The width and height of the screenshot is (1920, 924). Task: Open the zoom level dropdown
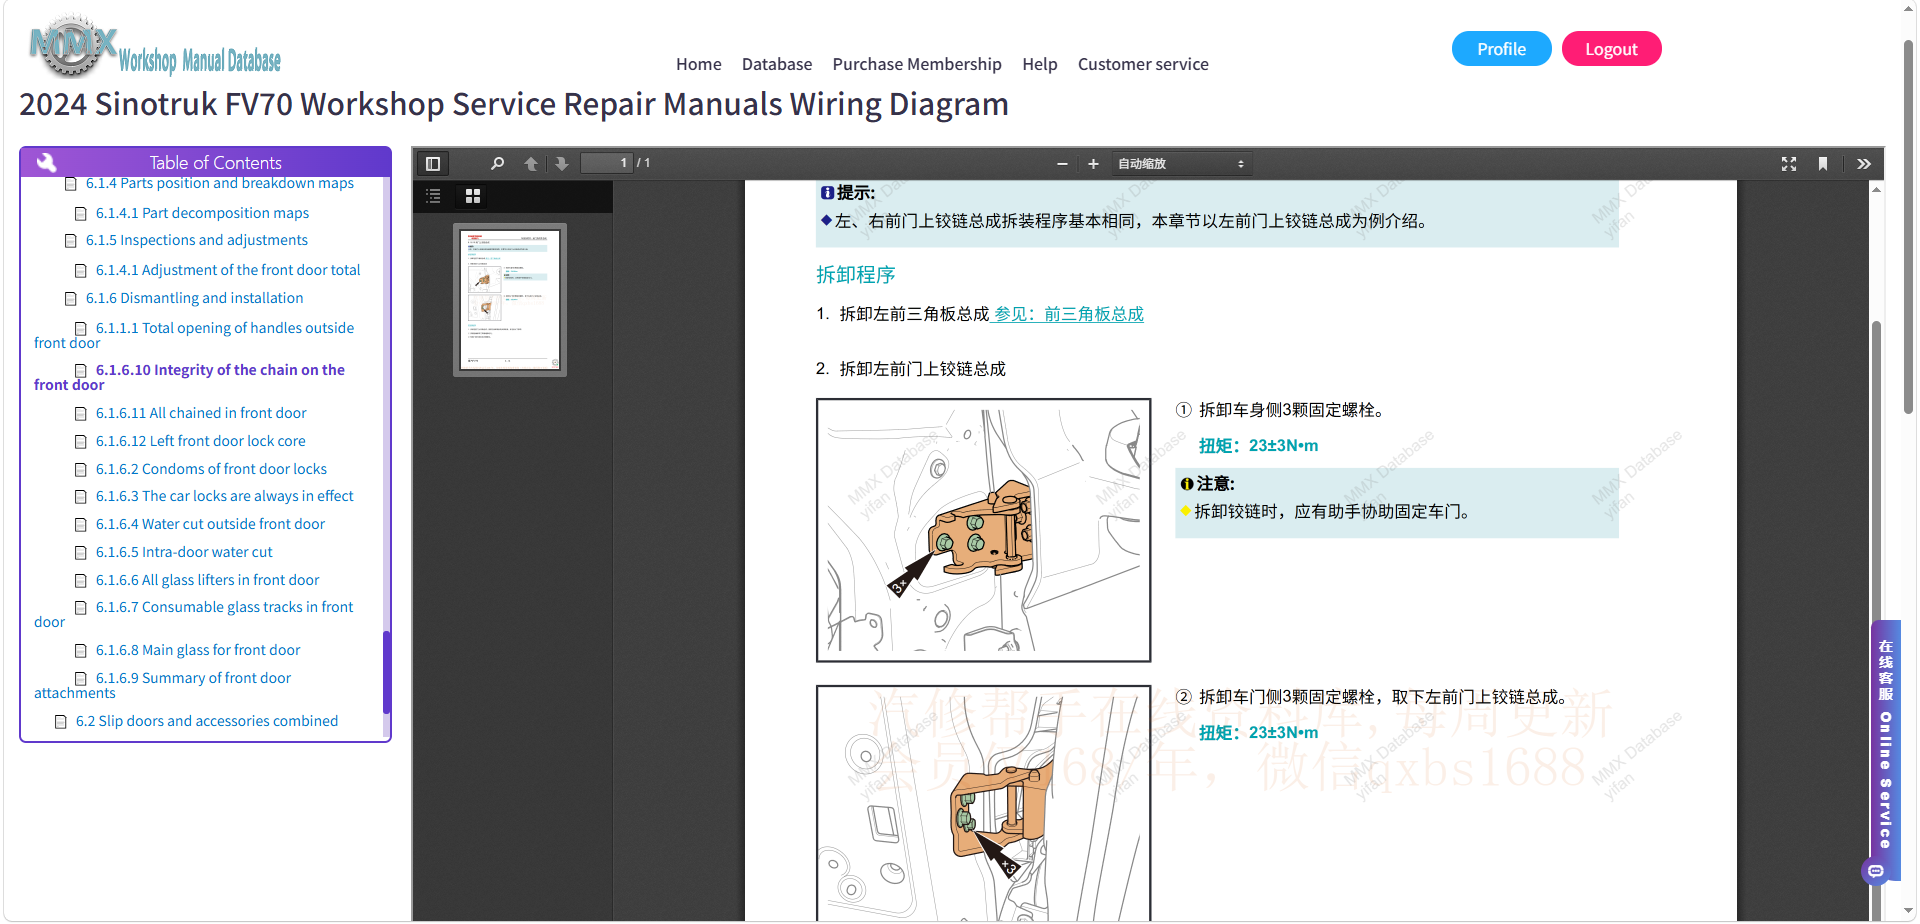pyautogui.click(x=1181, y=163)
